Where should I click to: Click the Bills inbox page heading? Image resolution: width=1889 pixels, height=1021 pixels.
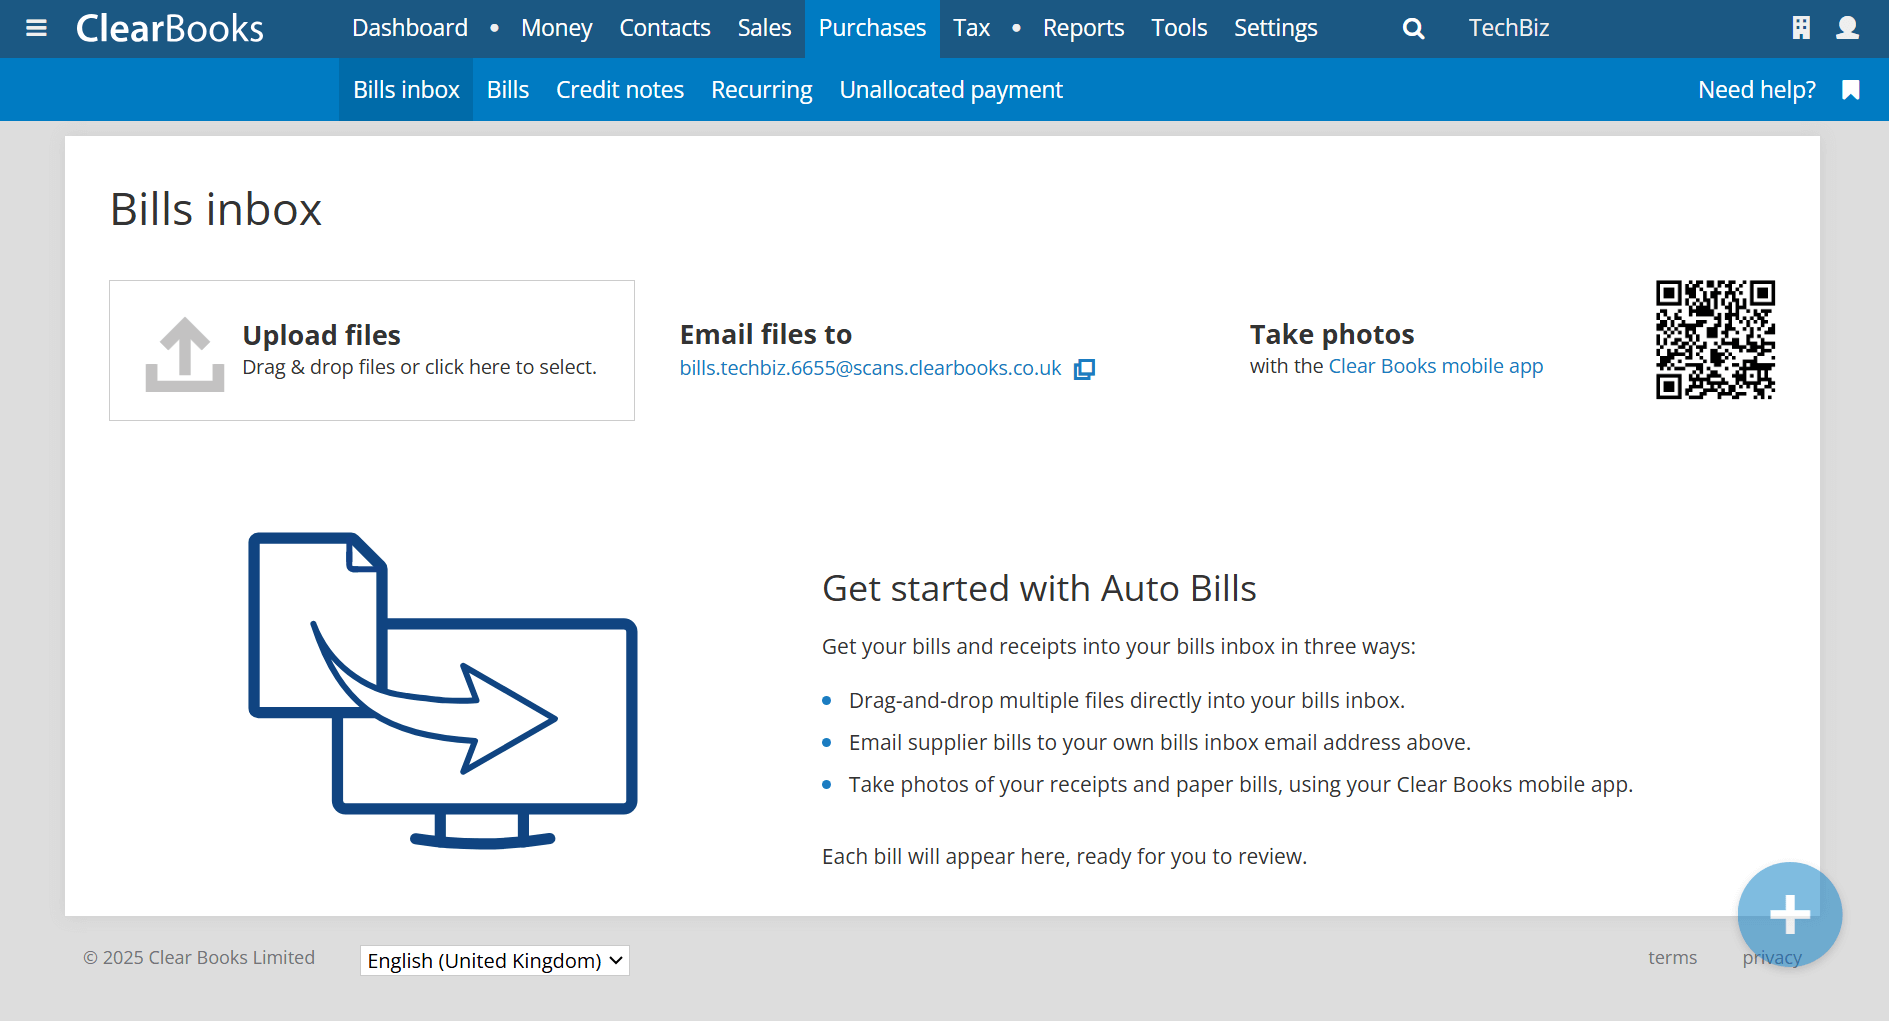point(216,210)
